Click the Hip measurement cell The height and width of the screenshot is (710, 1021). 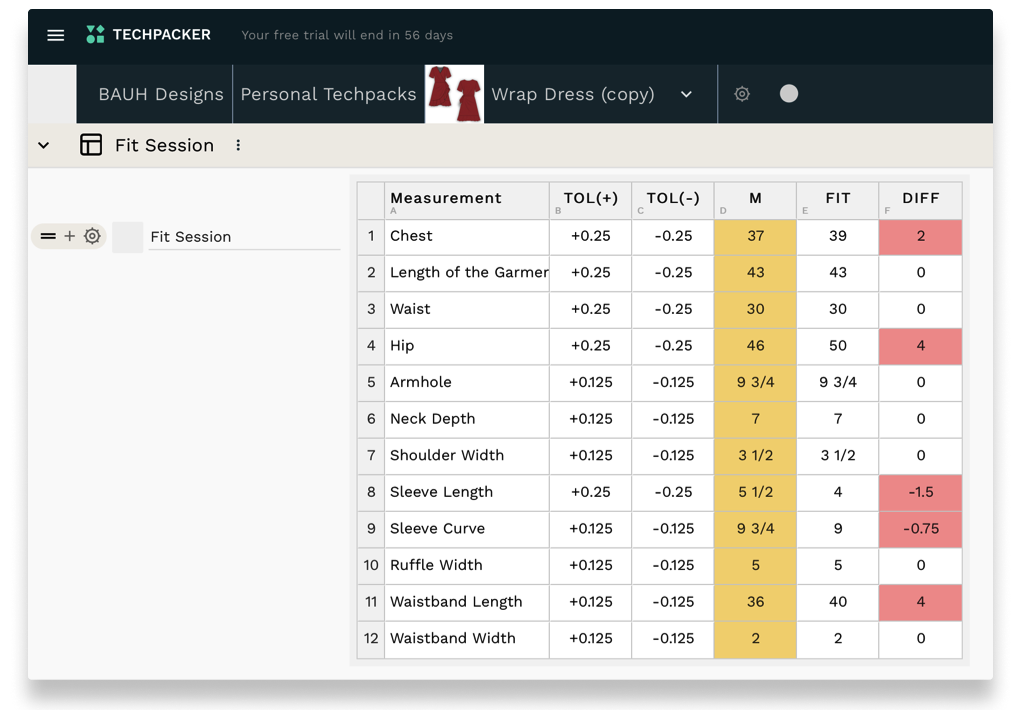pyautogui.click(x=467, y=346)
